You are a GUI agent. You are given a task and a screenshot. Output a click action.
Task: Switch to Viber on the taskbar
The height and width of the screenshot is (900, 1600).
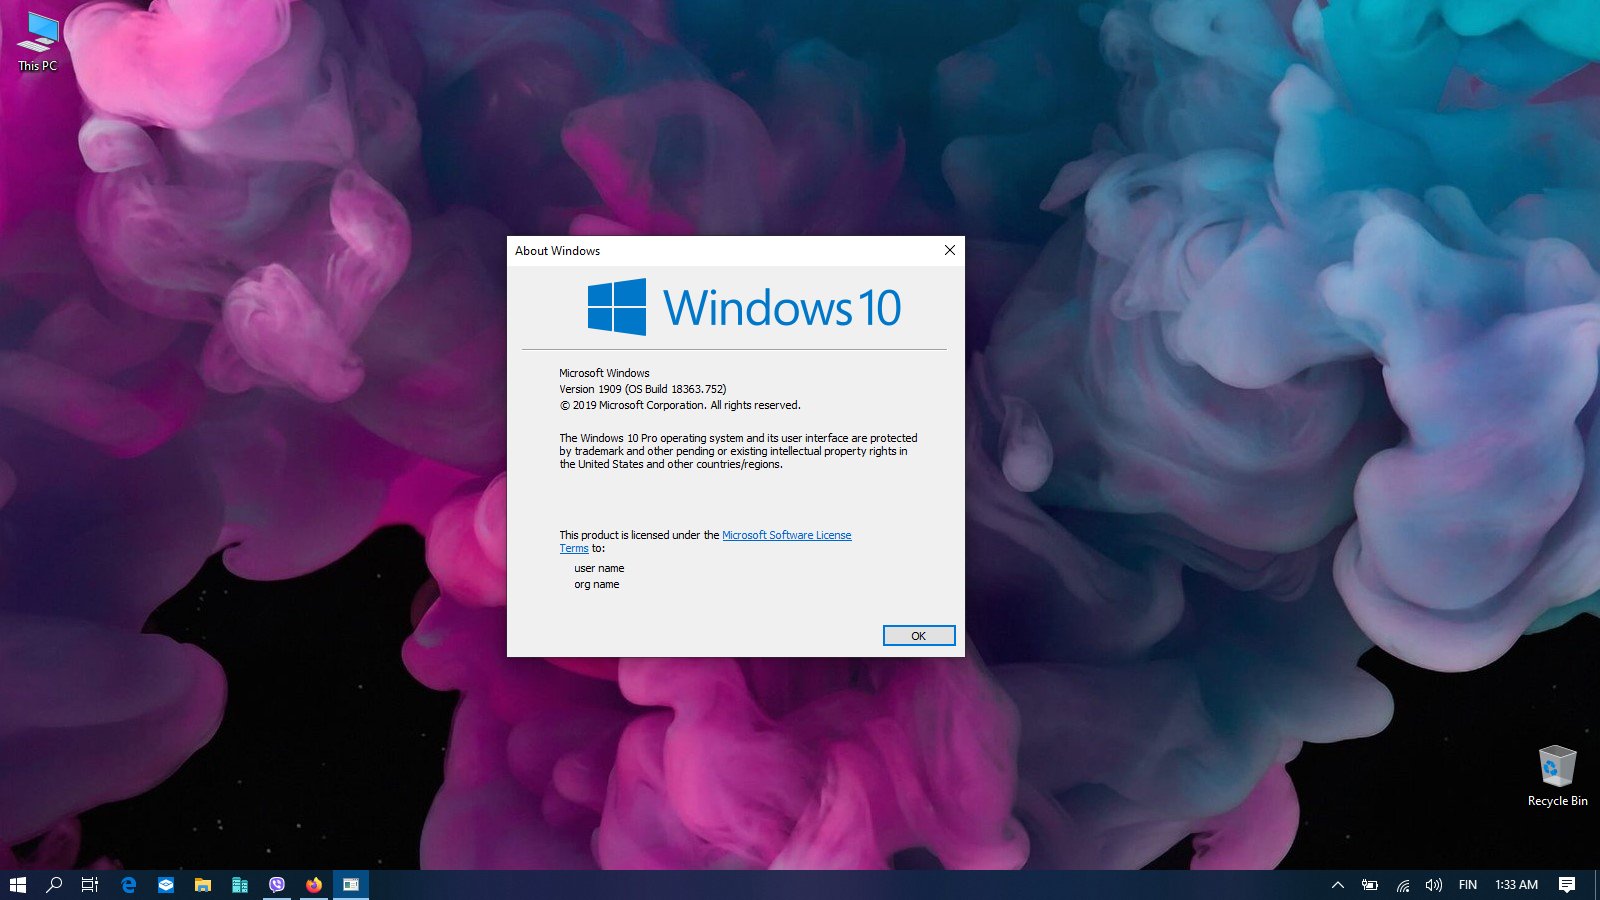(277, 885)
